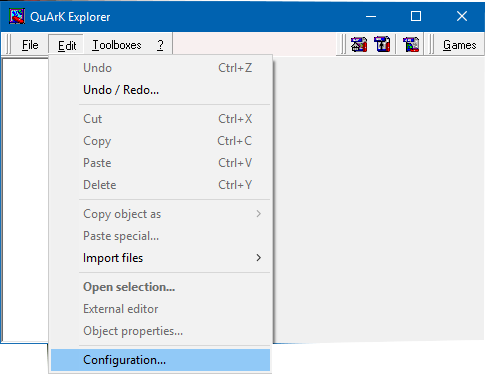The height and width of the screenshot is (374, 485).
Task: Expand the Import files submenu
Action: (161, 258)
